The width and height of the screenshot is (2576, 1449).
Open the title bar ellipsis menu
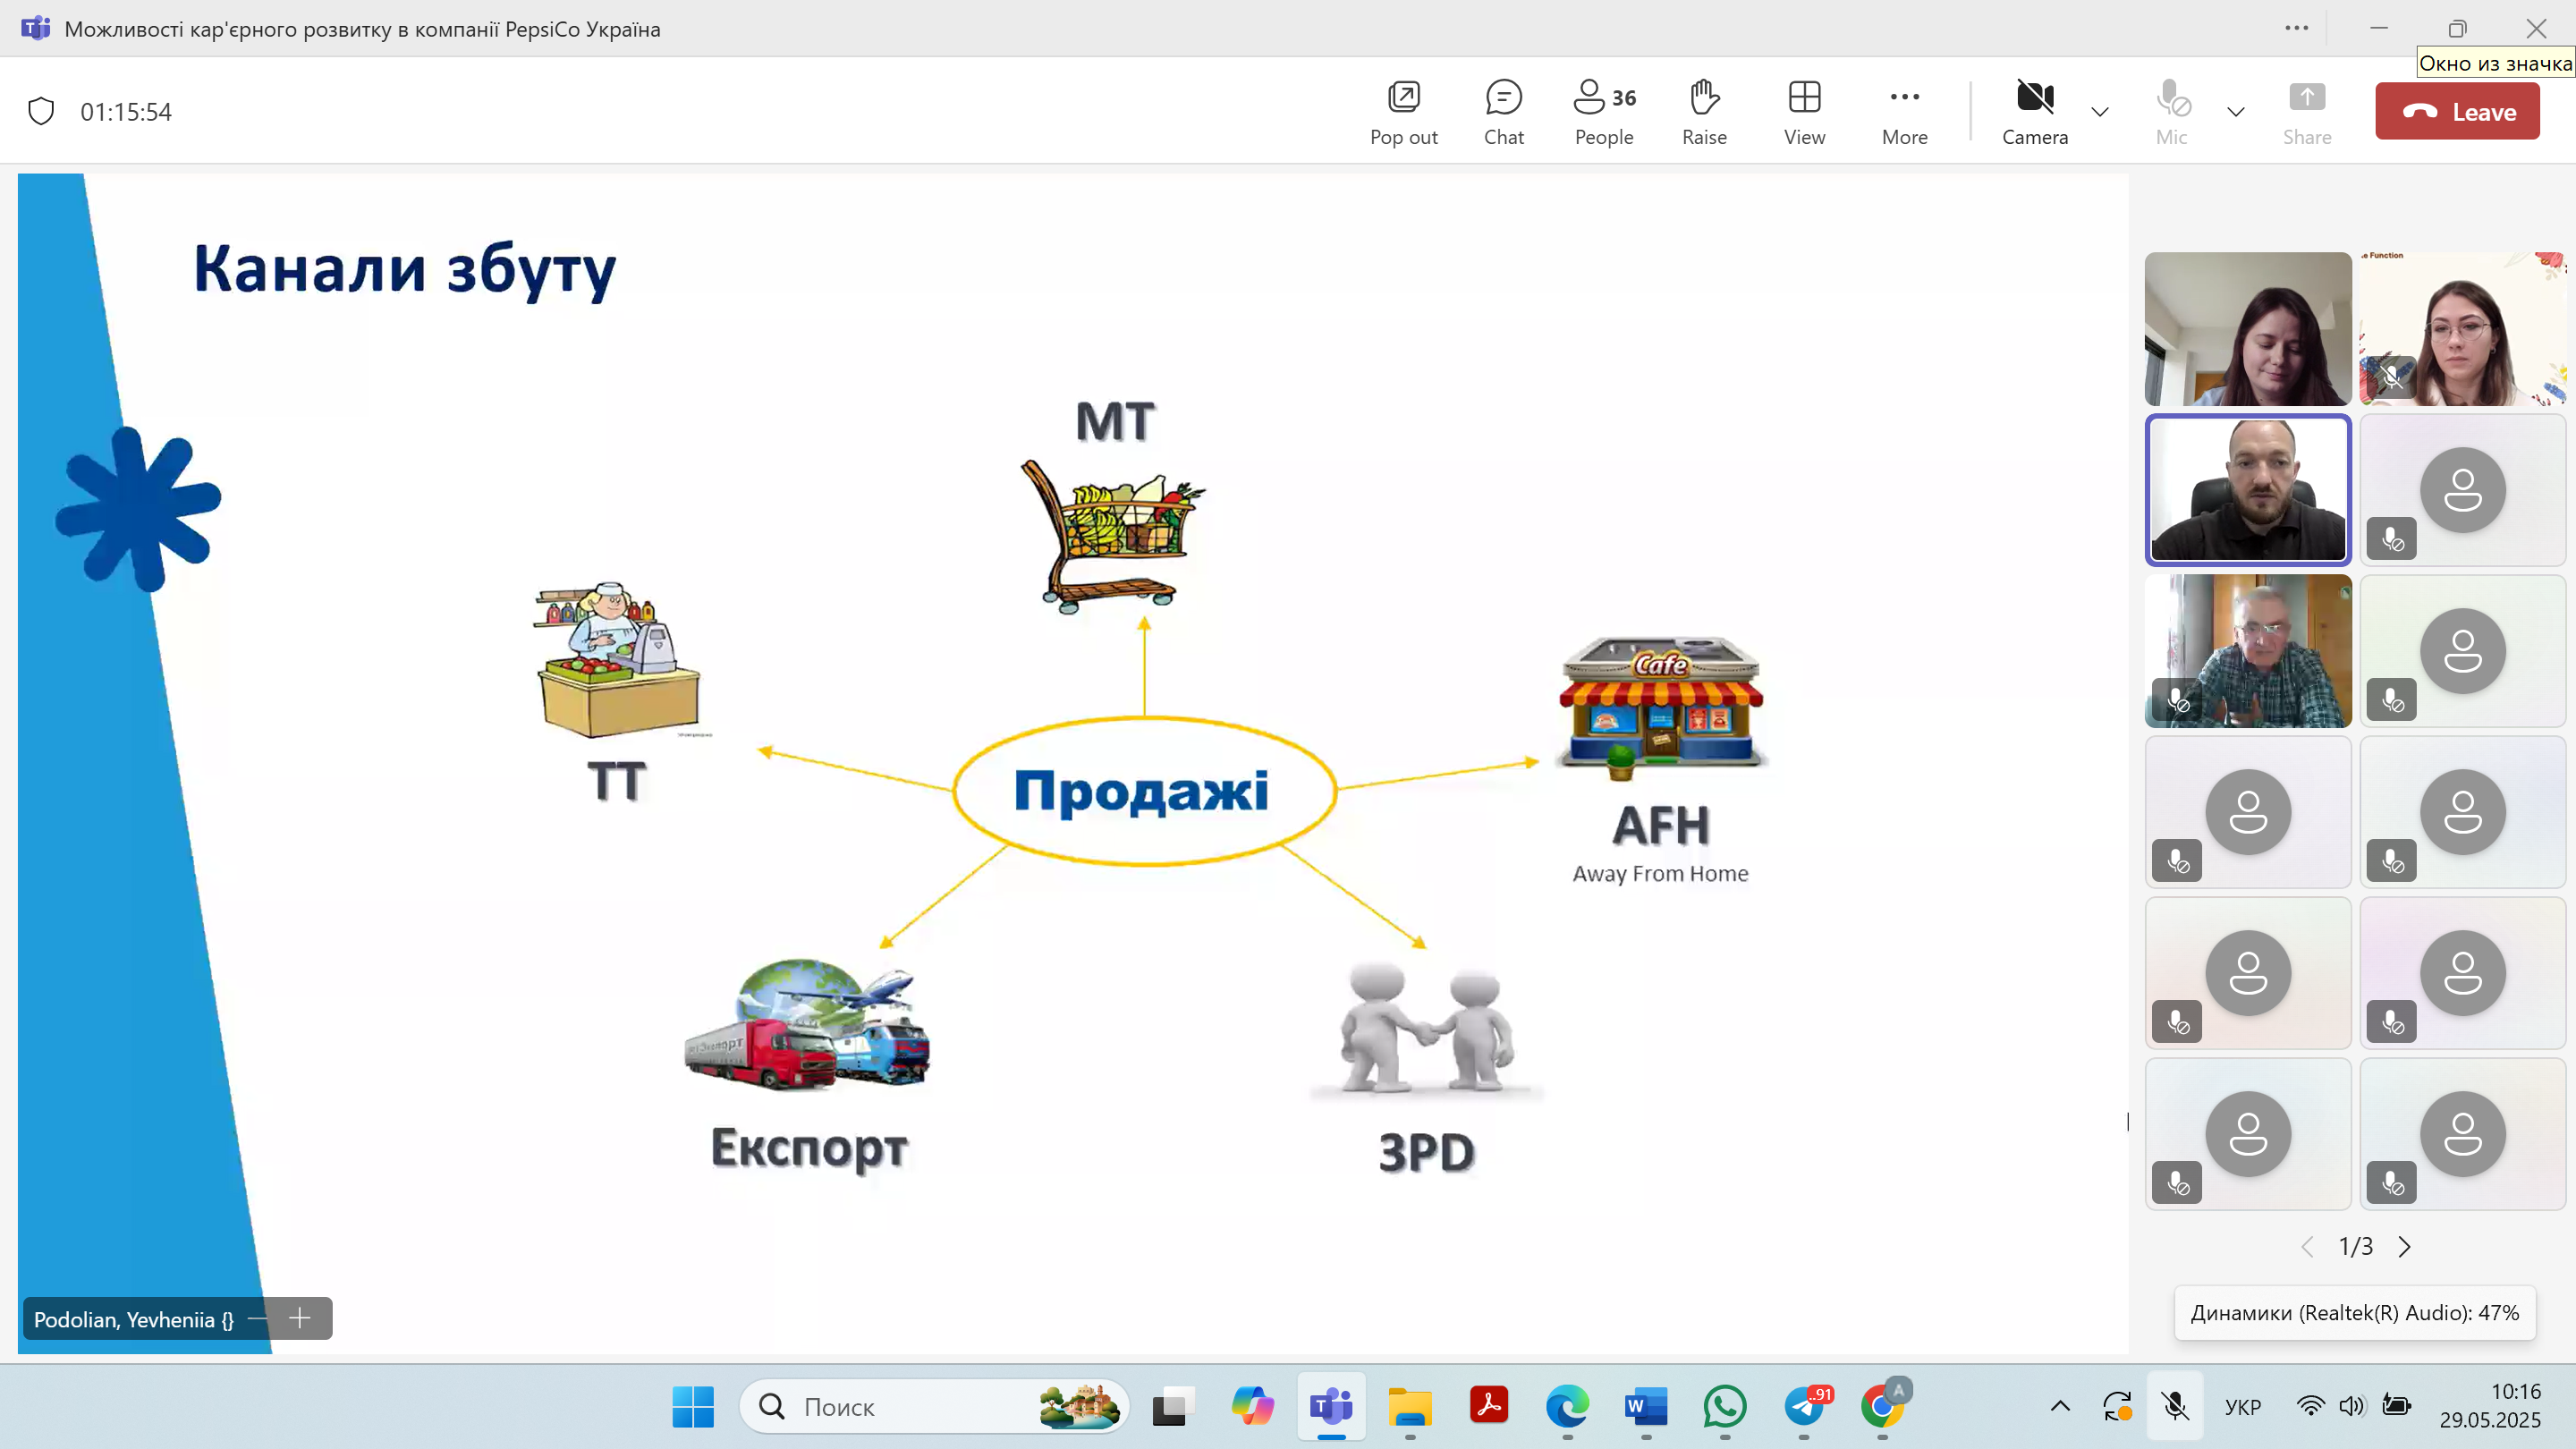pos(2296,28)
